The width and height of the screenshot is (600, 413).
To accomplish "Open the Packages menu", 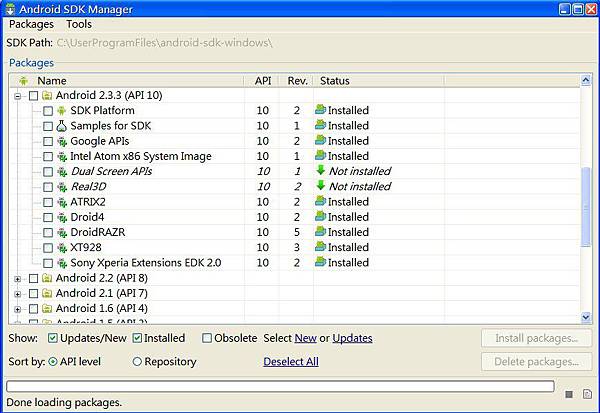I will coord(31,24).
